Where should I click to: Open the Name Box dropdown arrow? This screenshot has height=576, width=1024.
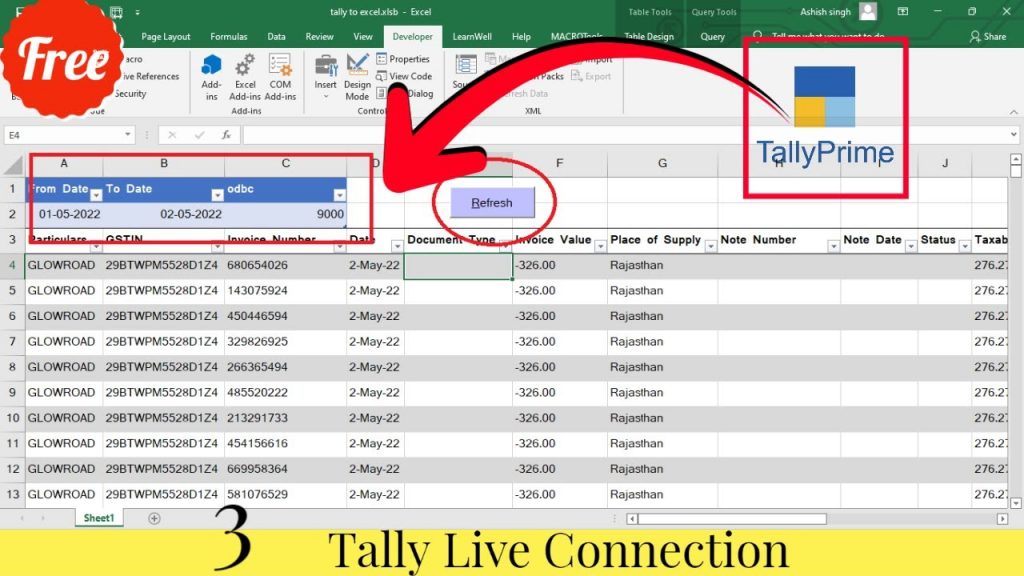127,135
